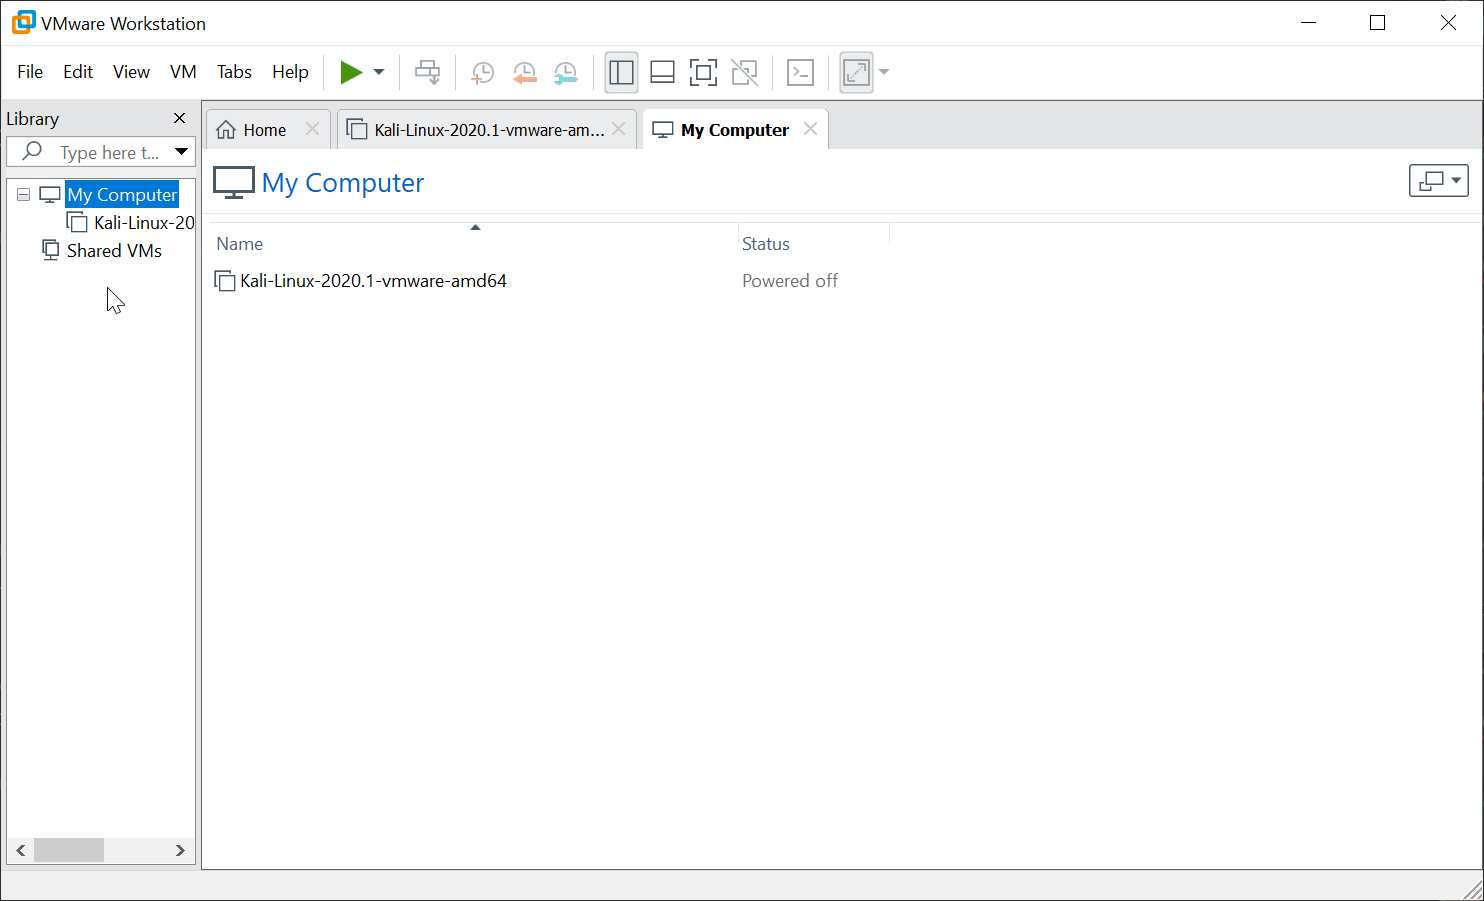Open the VM menu
The height and width of the screenshot is (901, 1484).
pyautogui.click(x=183, y=72)
